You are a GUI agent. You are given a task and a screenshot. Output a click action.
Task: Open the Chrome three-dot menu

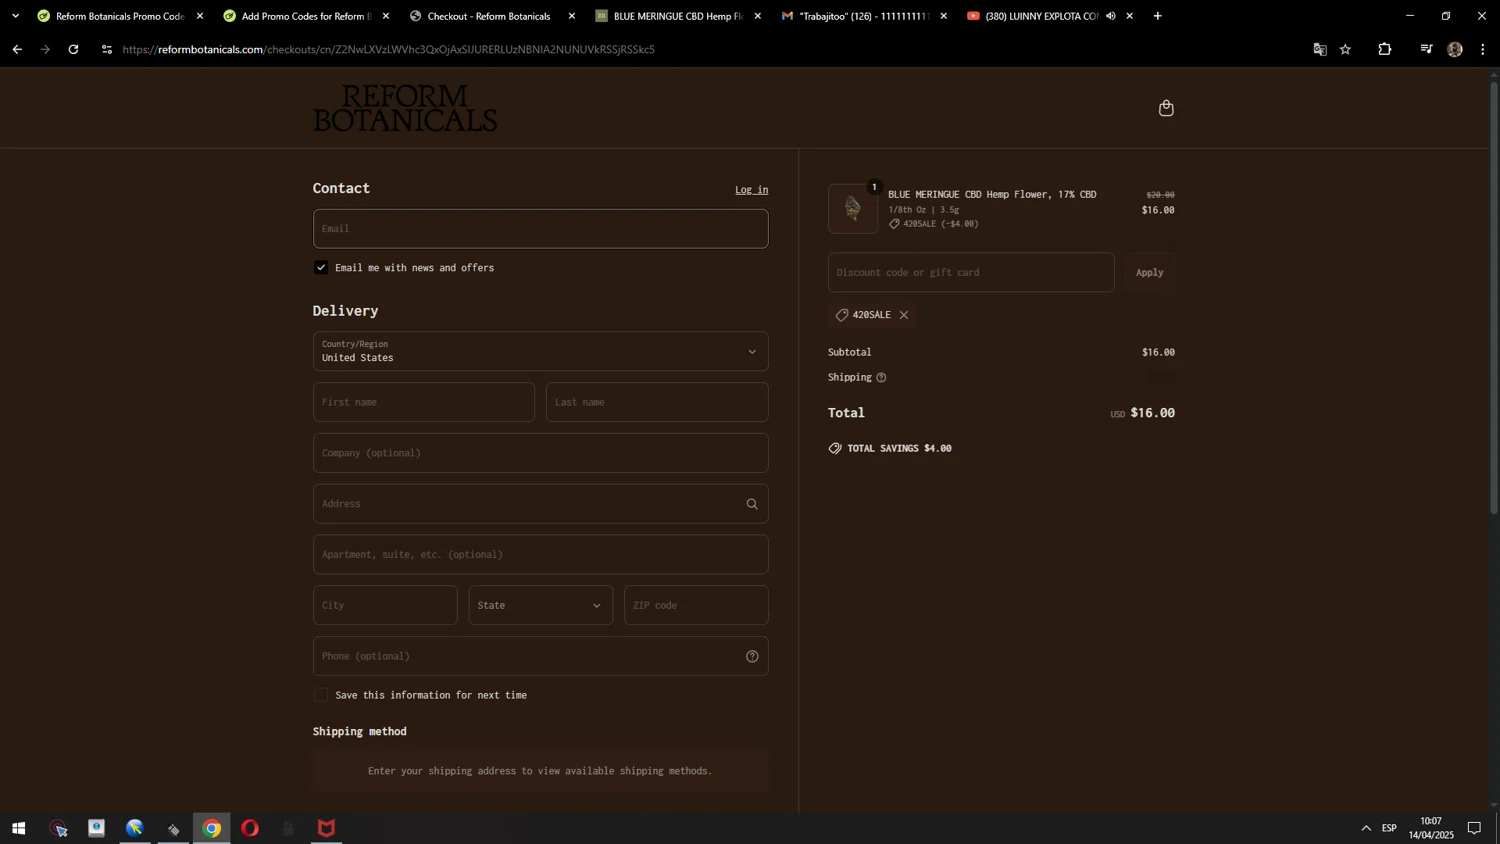1483,49
